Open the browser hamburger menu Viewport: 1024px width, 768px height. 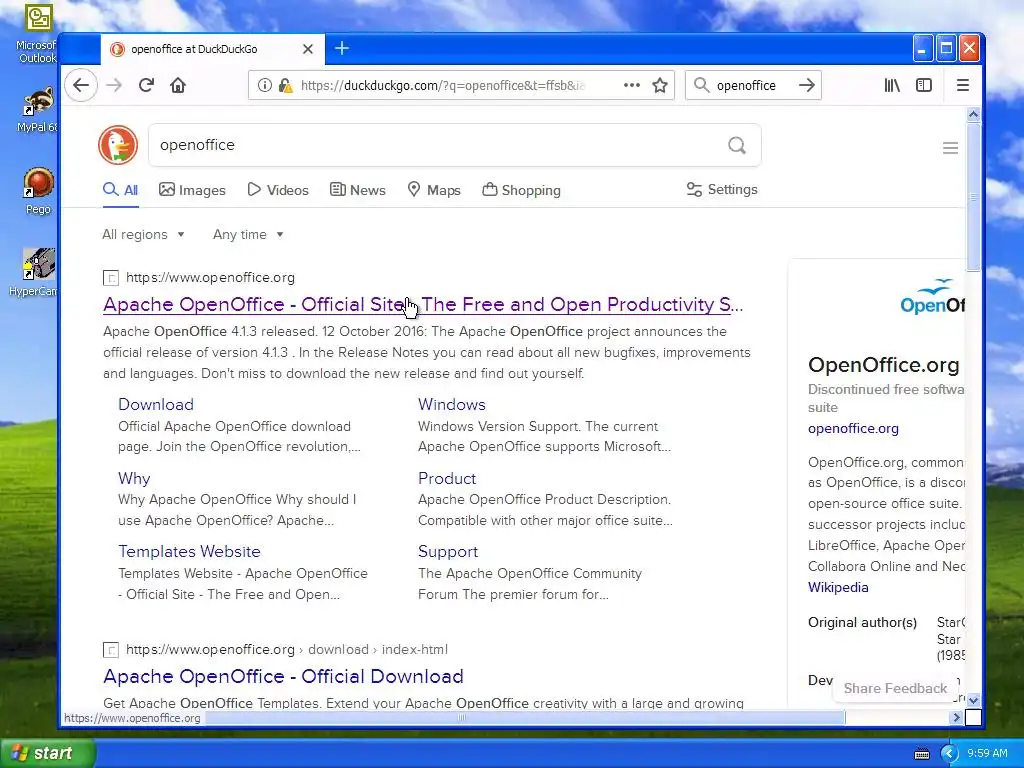[x=963, y=85]
